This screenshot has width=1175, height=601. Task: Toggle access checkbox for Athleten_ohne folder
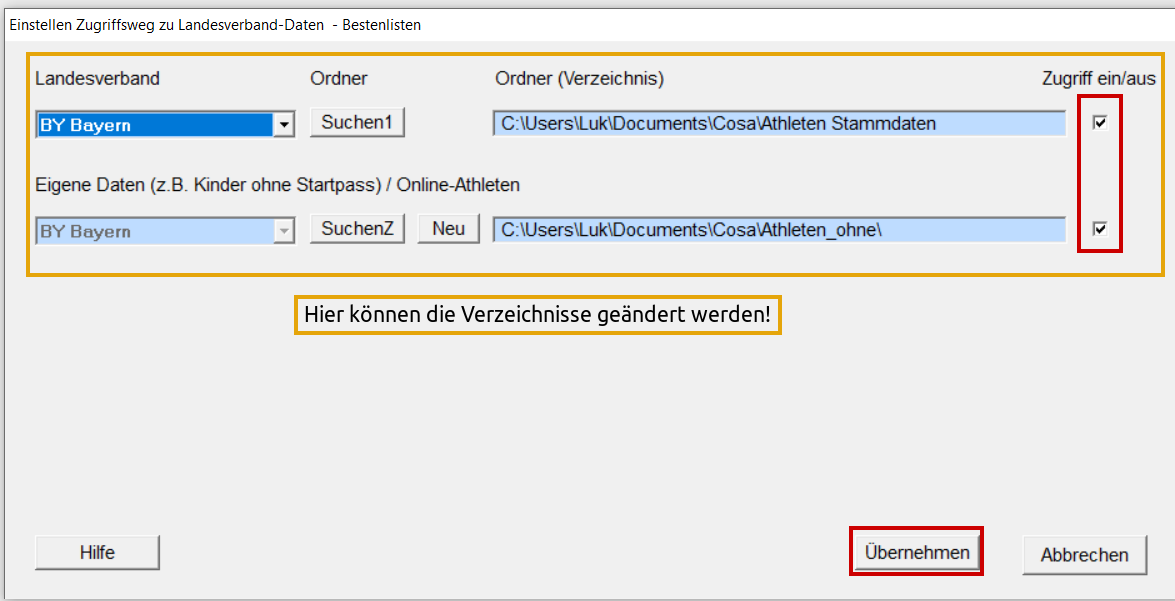(x=1100, y=229)
